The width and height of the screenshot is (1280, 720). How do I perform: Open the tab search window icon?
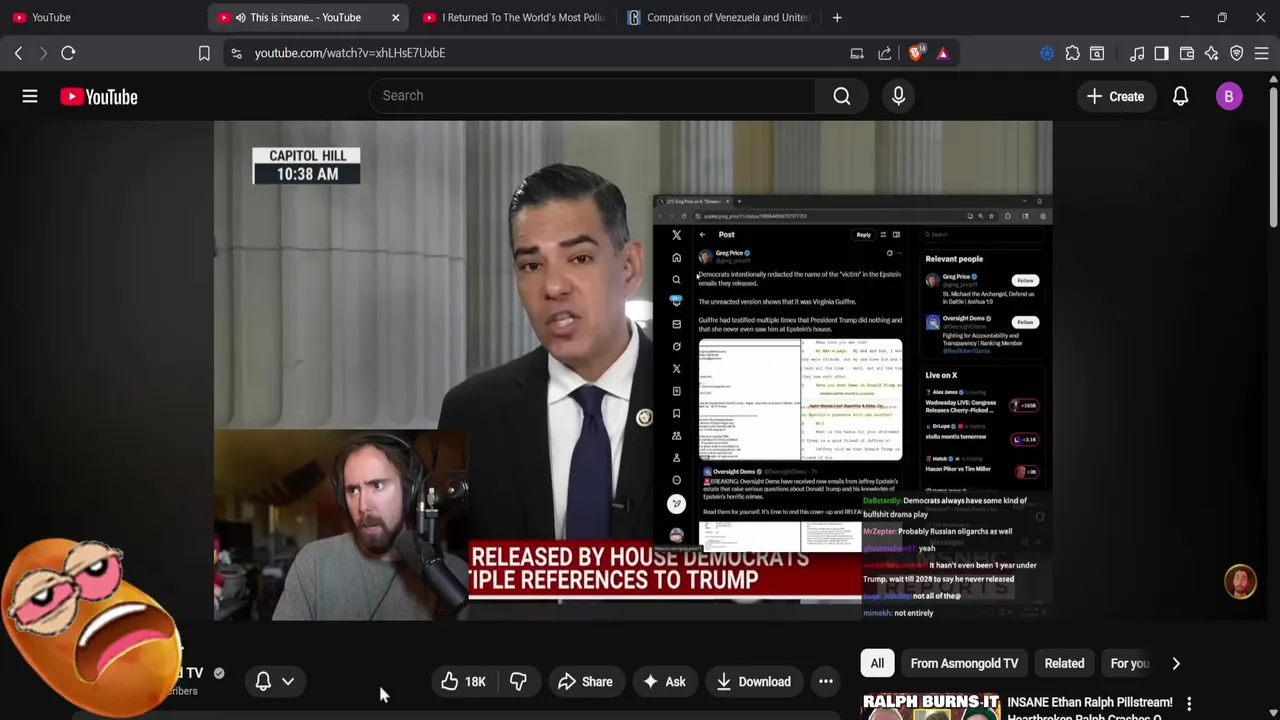[1097, 53]
